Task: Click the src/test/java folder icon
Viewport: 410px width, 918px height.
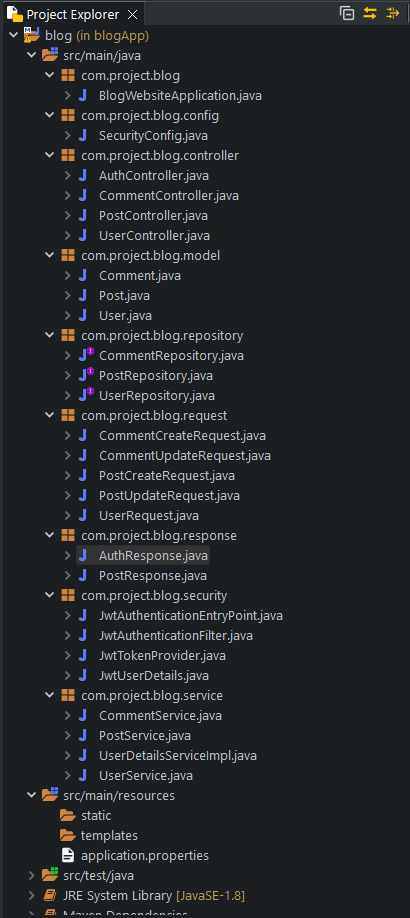Action: [x=50, y=875]
